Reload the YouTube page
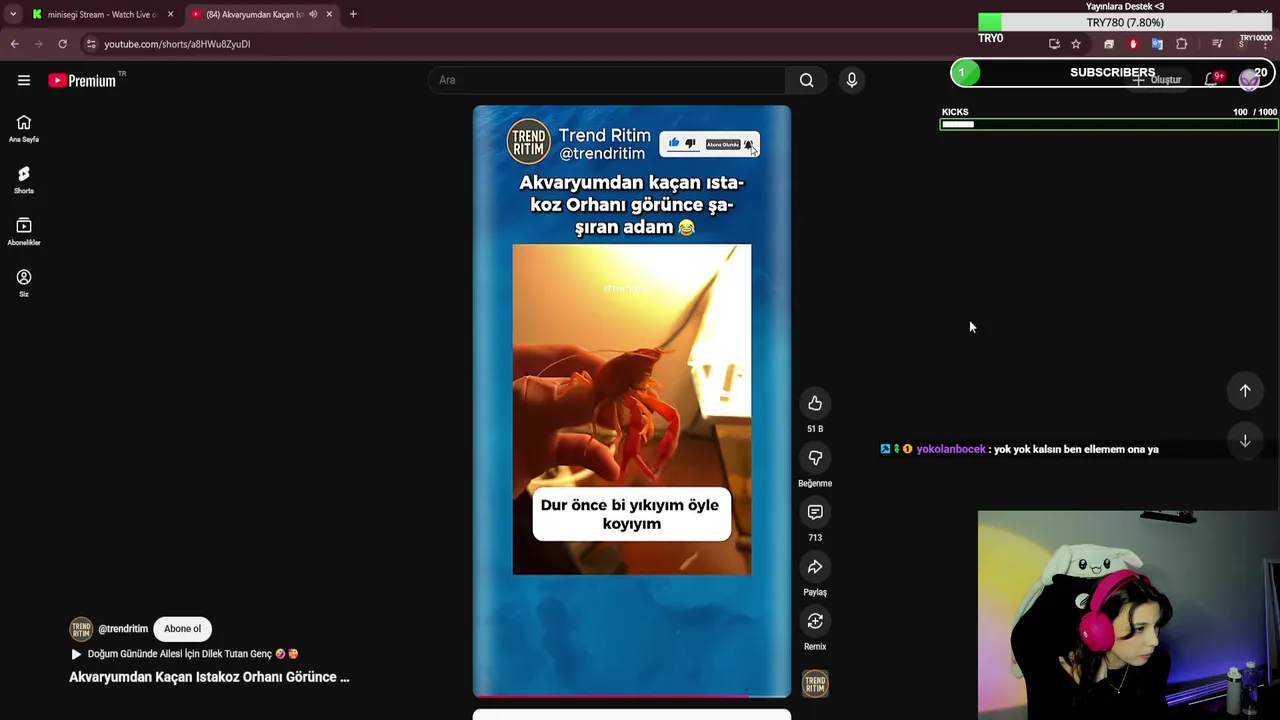The width and height of the screenshot is (1280, 720). [62, 44]
